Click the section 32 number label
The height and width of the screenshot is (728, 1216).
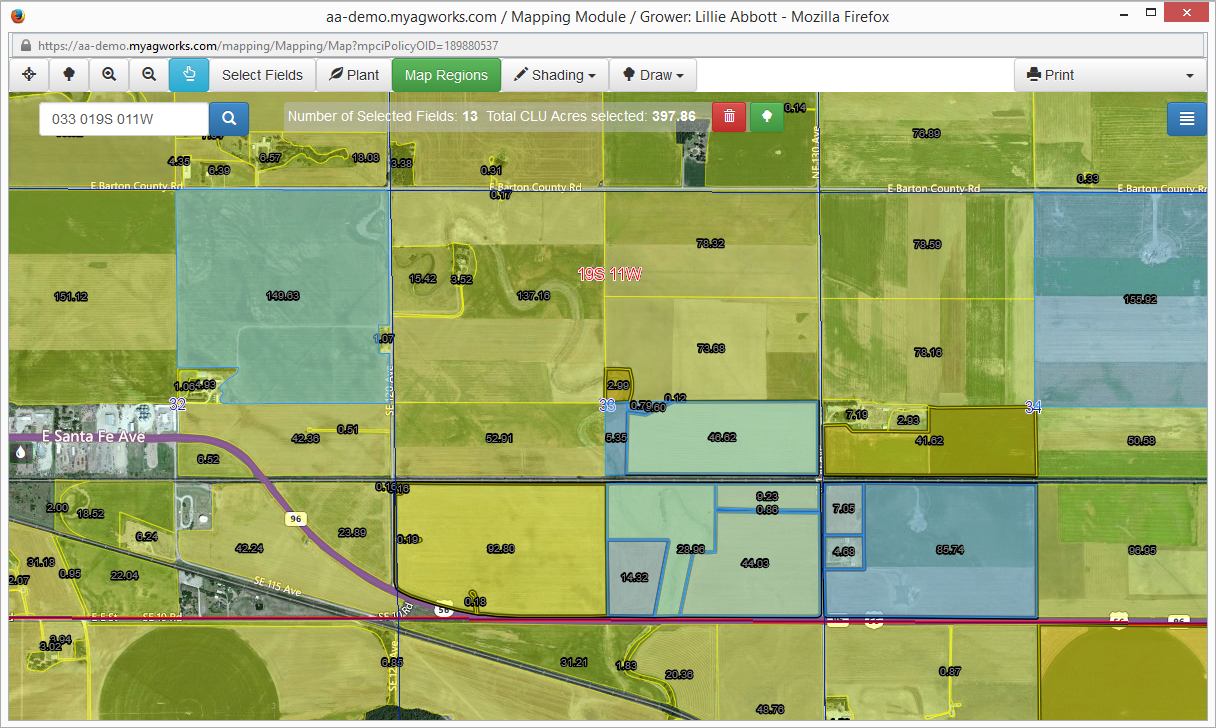point(178,404)
